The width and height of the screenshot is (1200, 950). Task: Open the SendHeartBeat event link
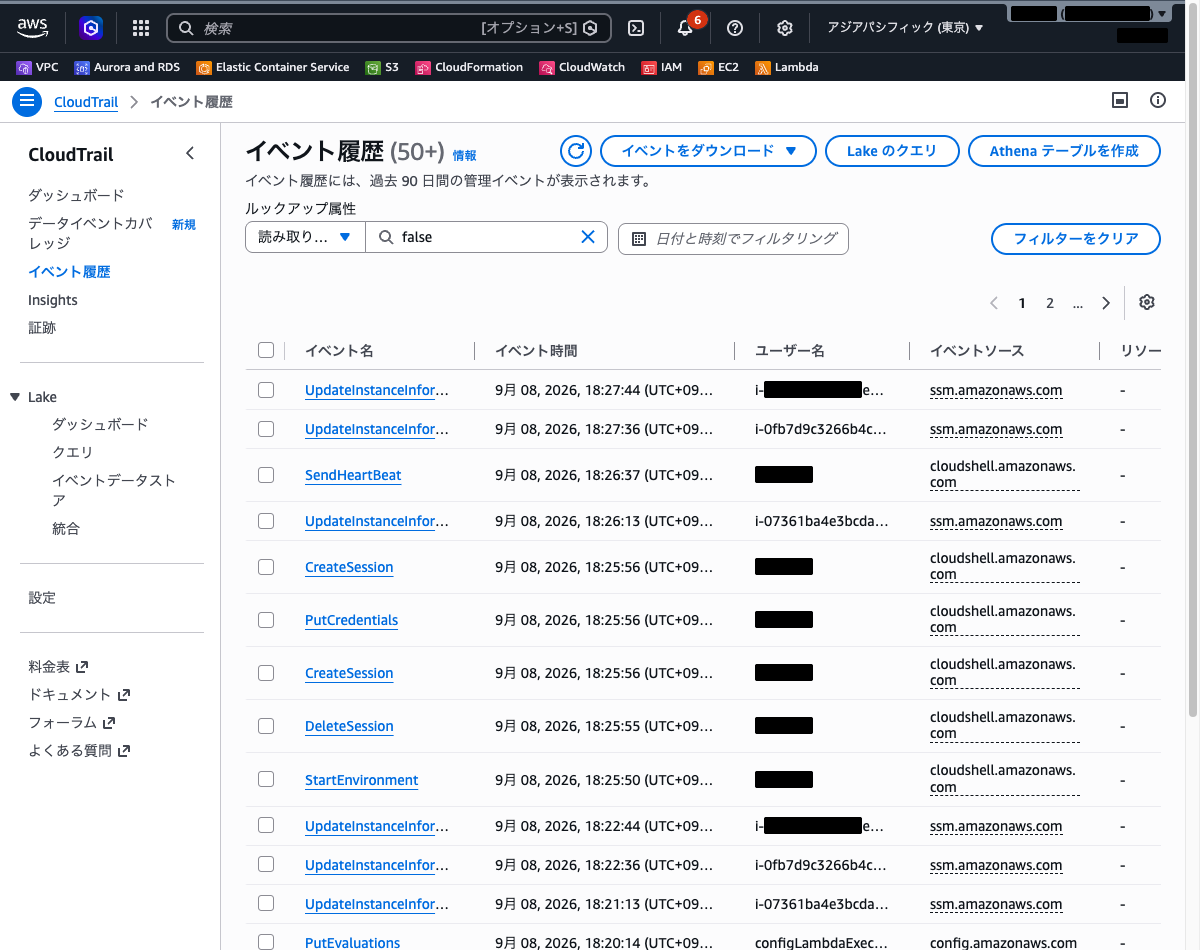pos(353,475)
